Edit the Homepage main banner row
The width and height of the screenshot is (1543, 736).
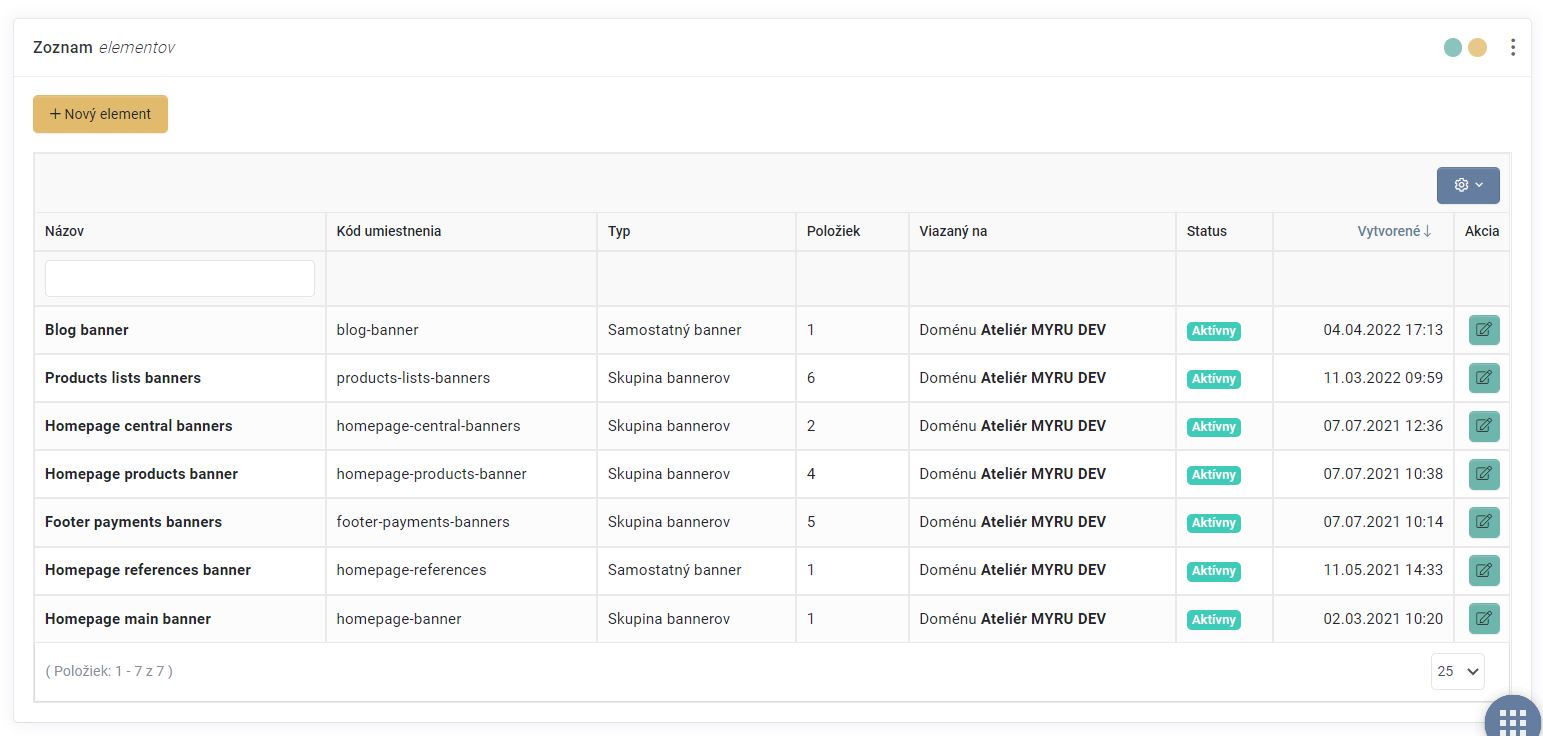(1483, 619)
